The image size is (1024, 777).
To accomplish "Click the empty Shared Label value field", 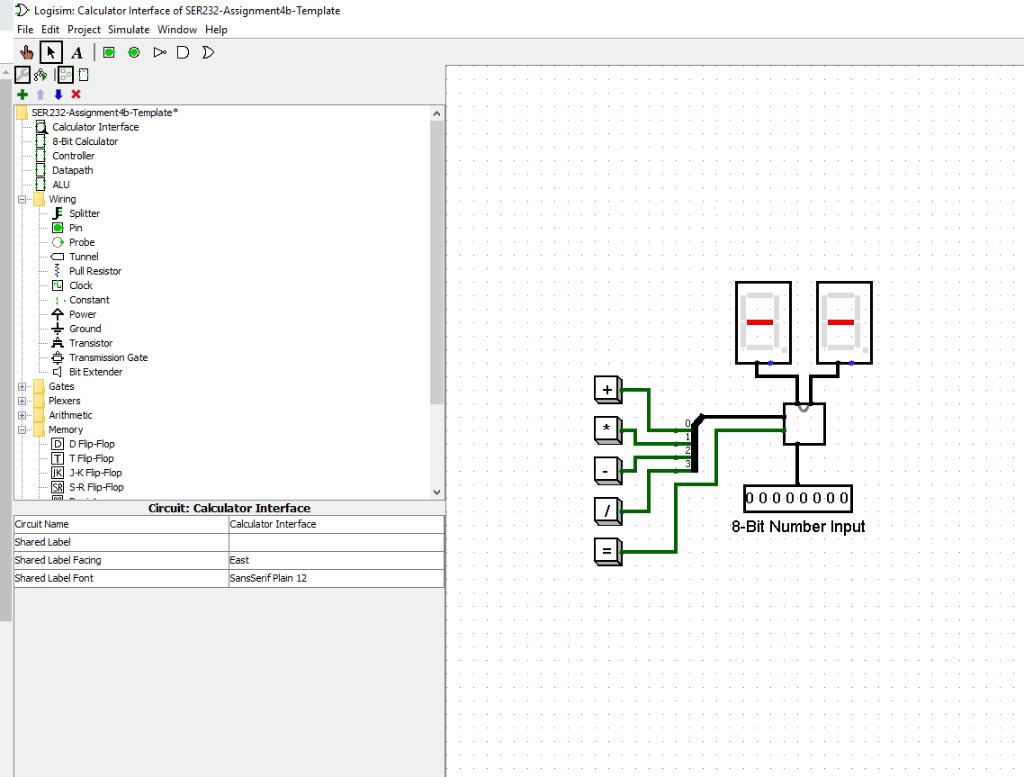I will (x=336, y=542).
